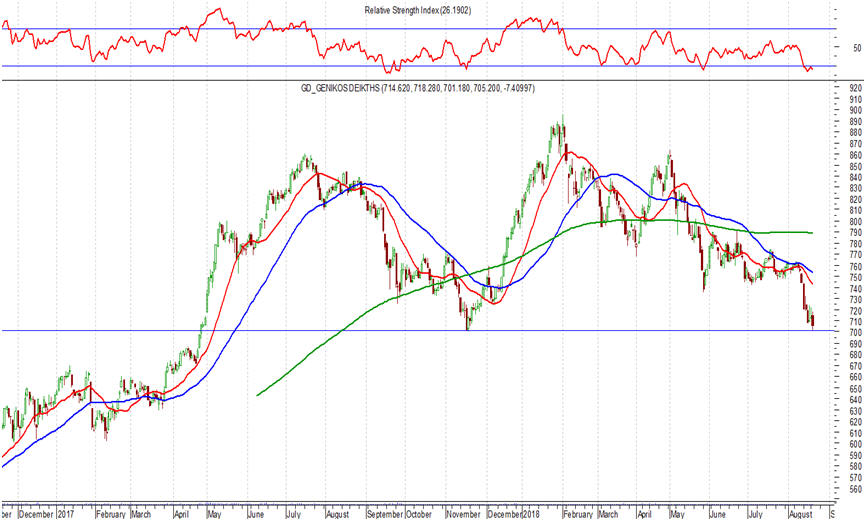Click the 2018 year label on time axis

[x=532, y=514]
